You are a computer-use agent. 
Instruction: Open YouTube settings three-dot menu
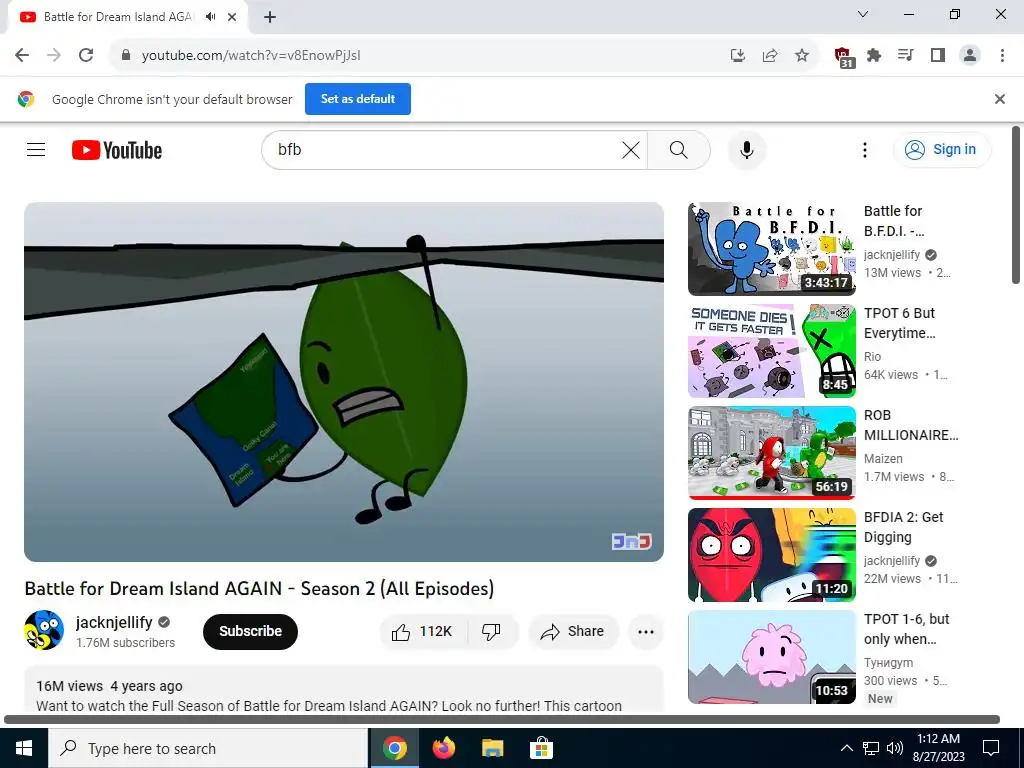coord(865,150)
